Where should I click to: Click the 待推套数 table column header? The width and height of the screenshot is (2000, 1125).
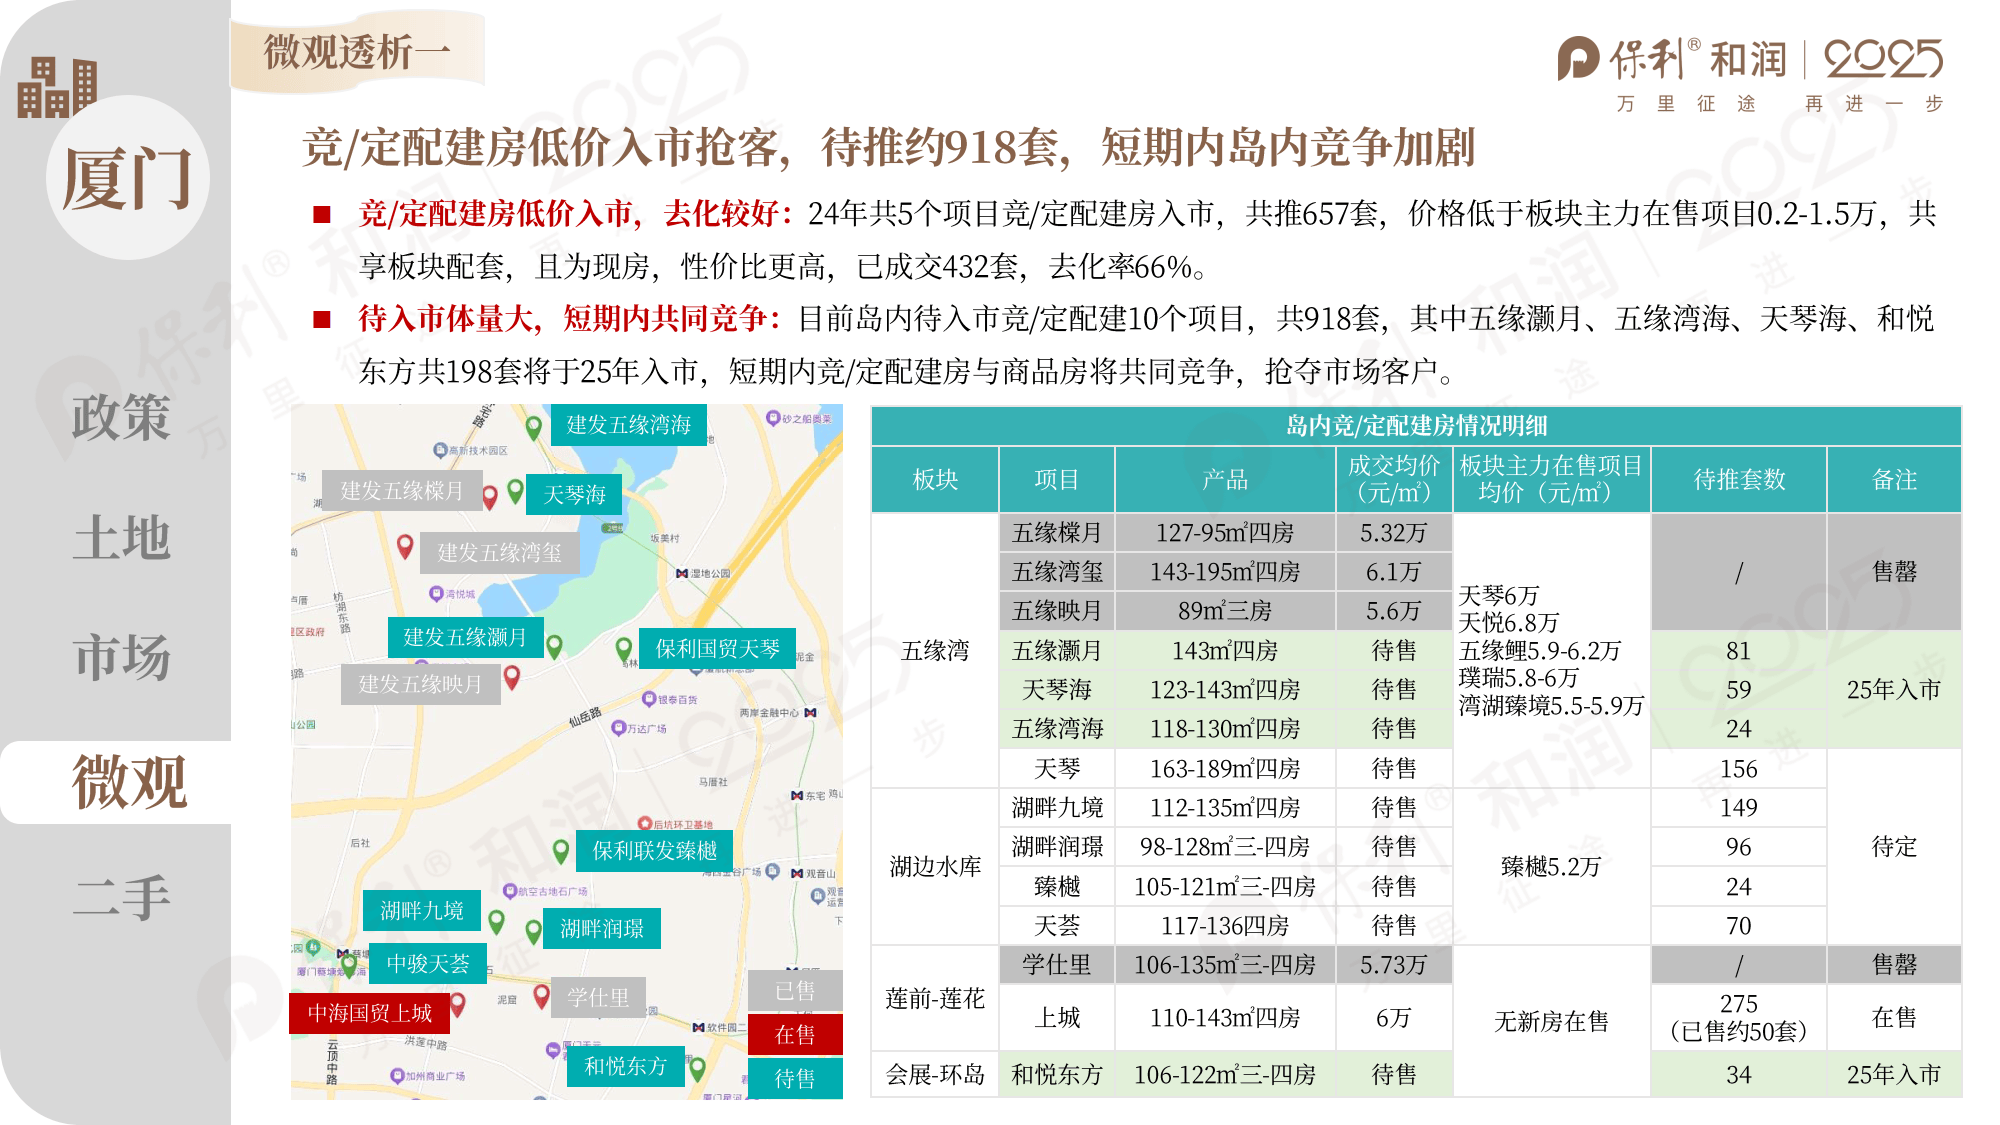tap(1738, 480)
